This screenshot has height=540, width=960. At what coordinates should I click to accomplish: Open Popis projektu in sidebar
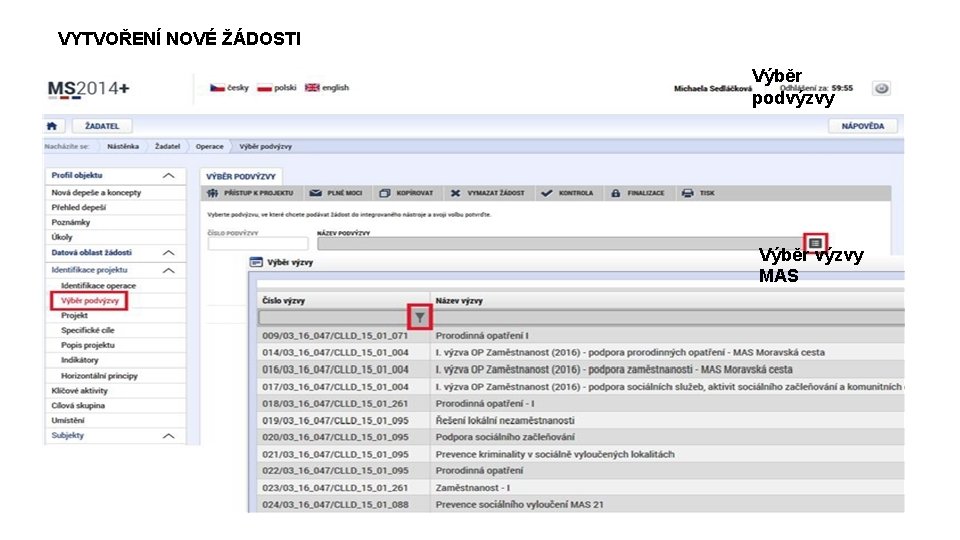click(88, 345)
